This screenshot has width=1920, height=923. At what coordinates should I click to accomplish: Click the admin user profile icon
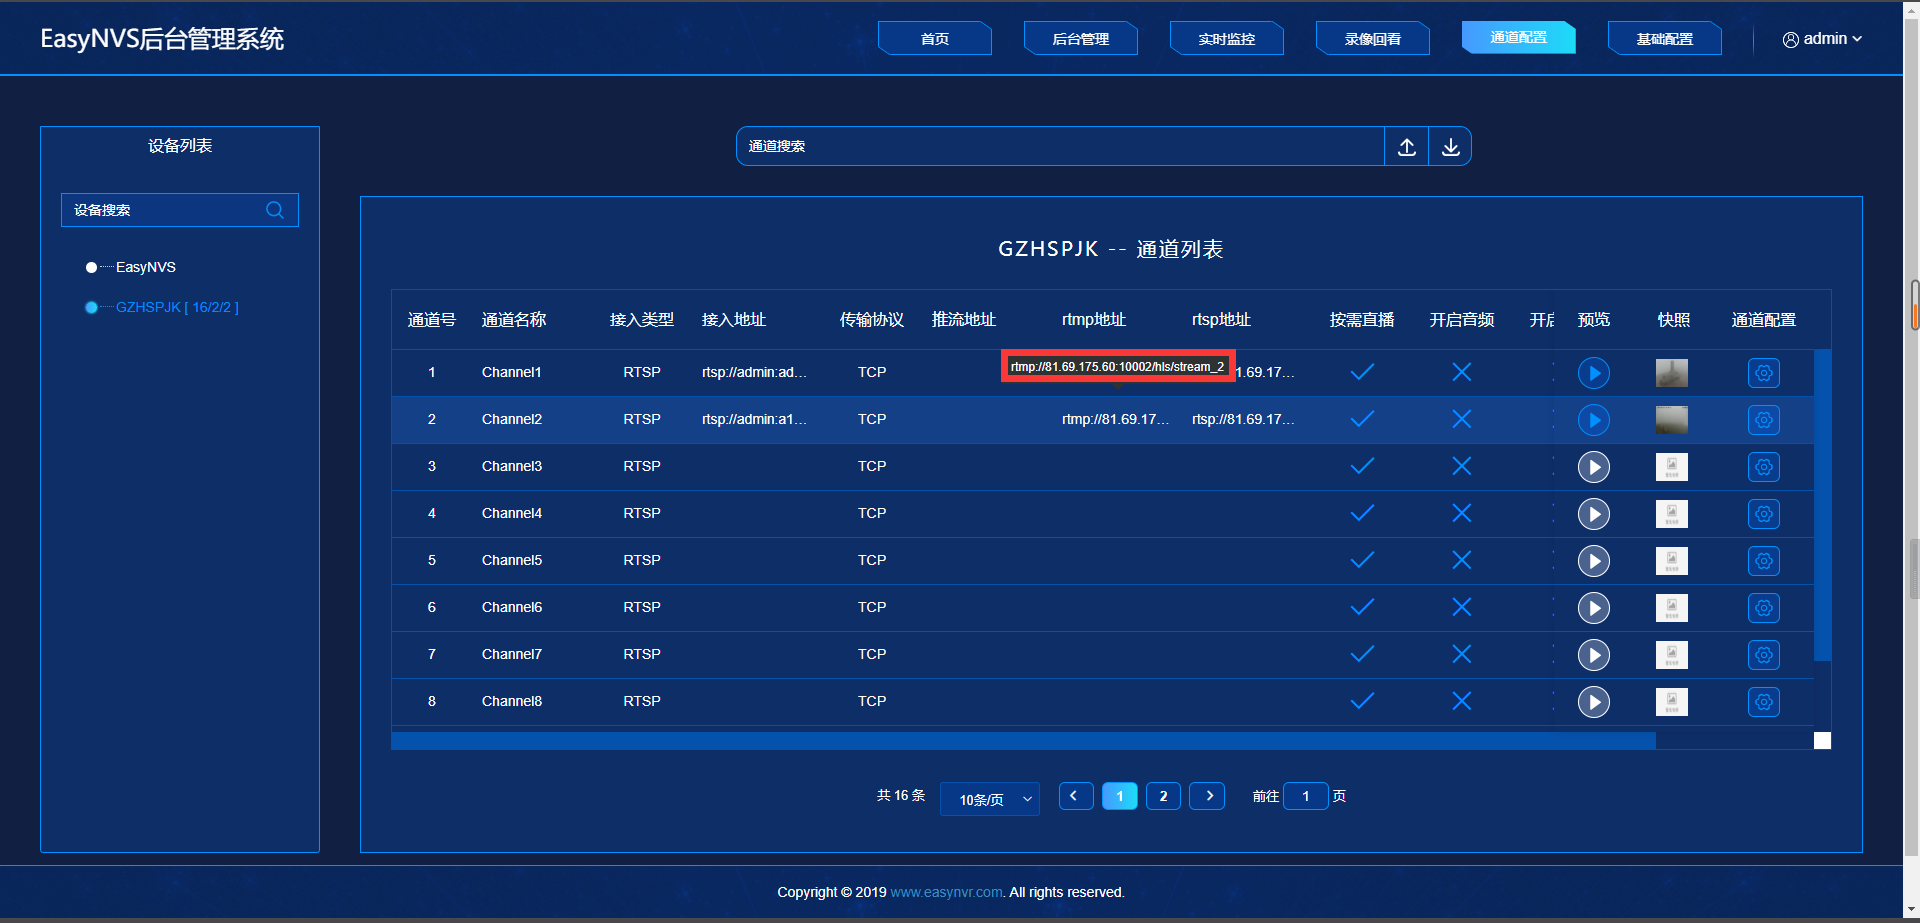point(1789,38)
